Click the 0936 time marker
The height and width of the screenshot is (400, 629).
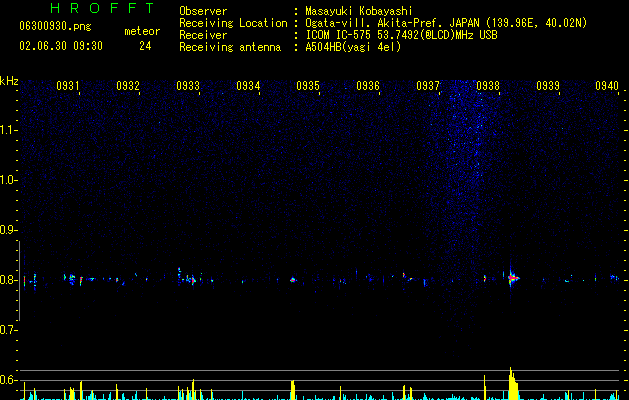(368, 85)
